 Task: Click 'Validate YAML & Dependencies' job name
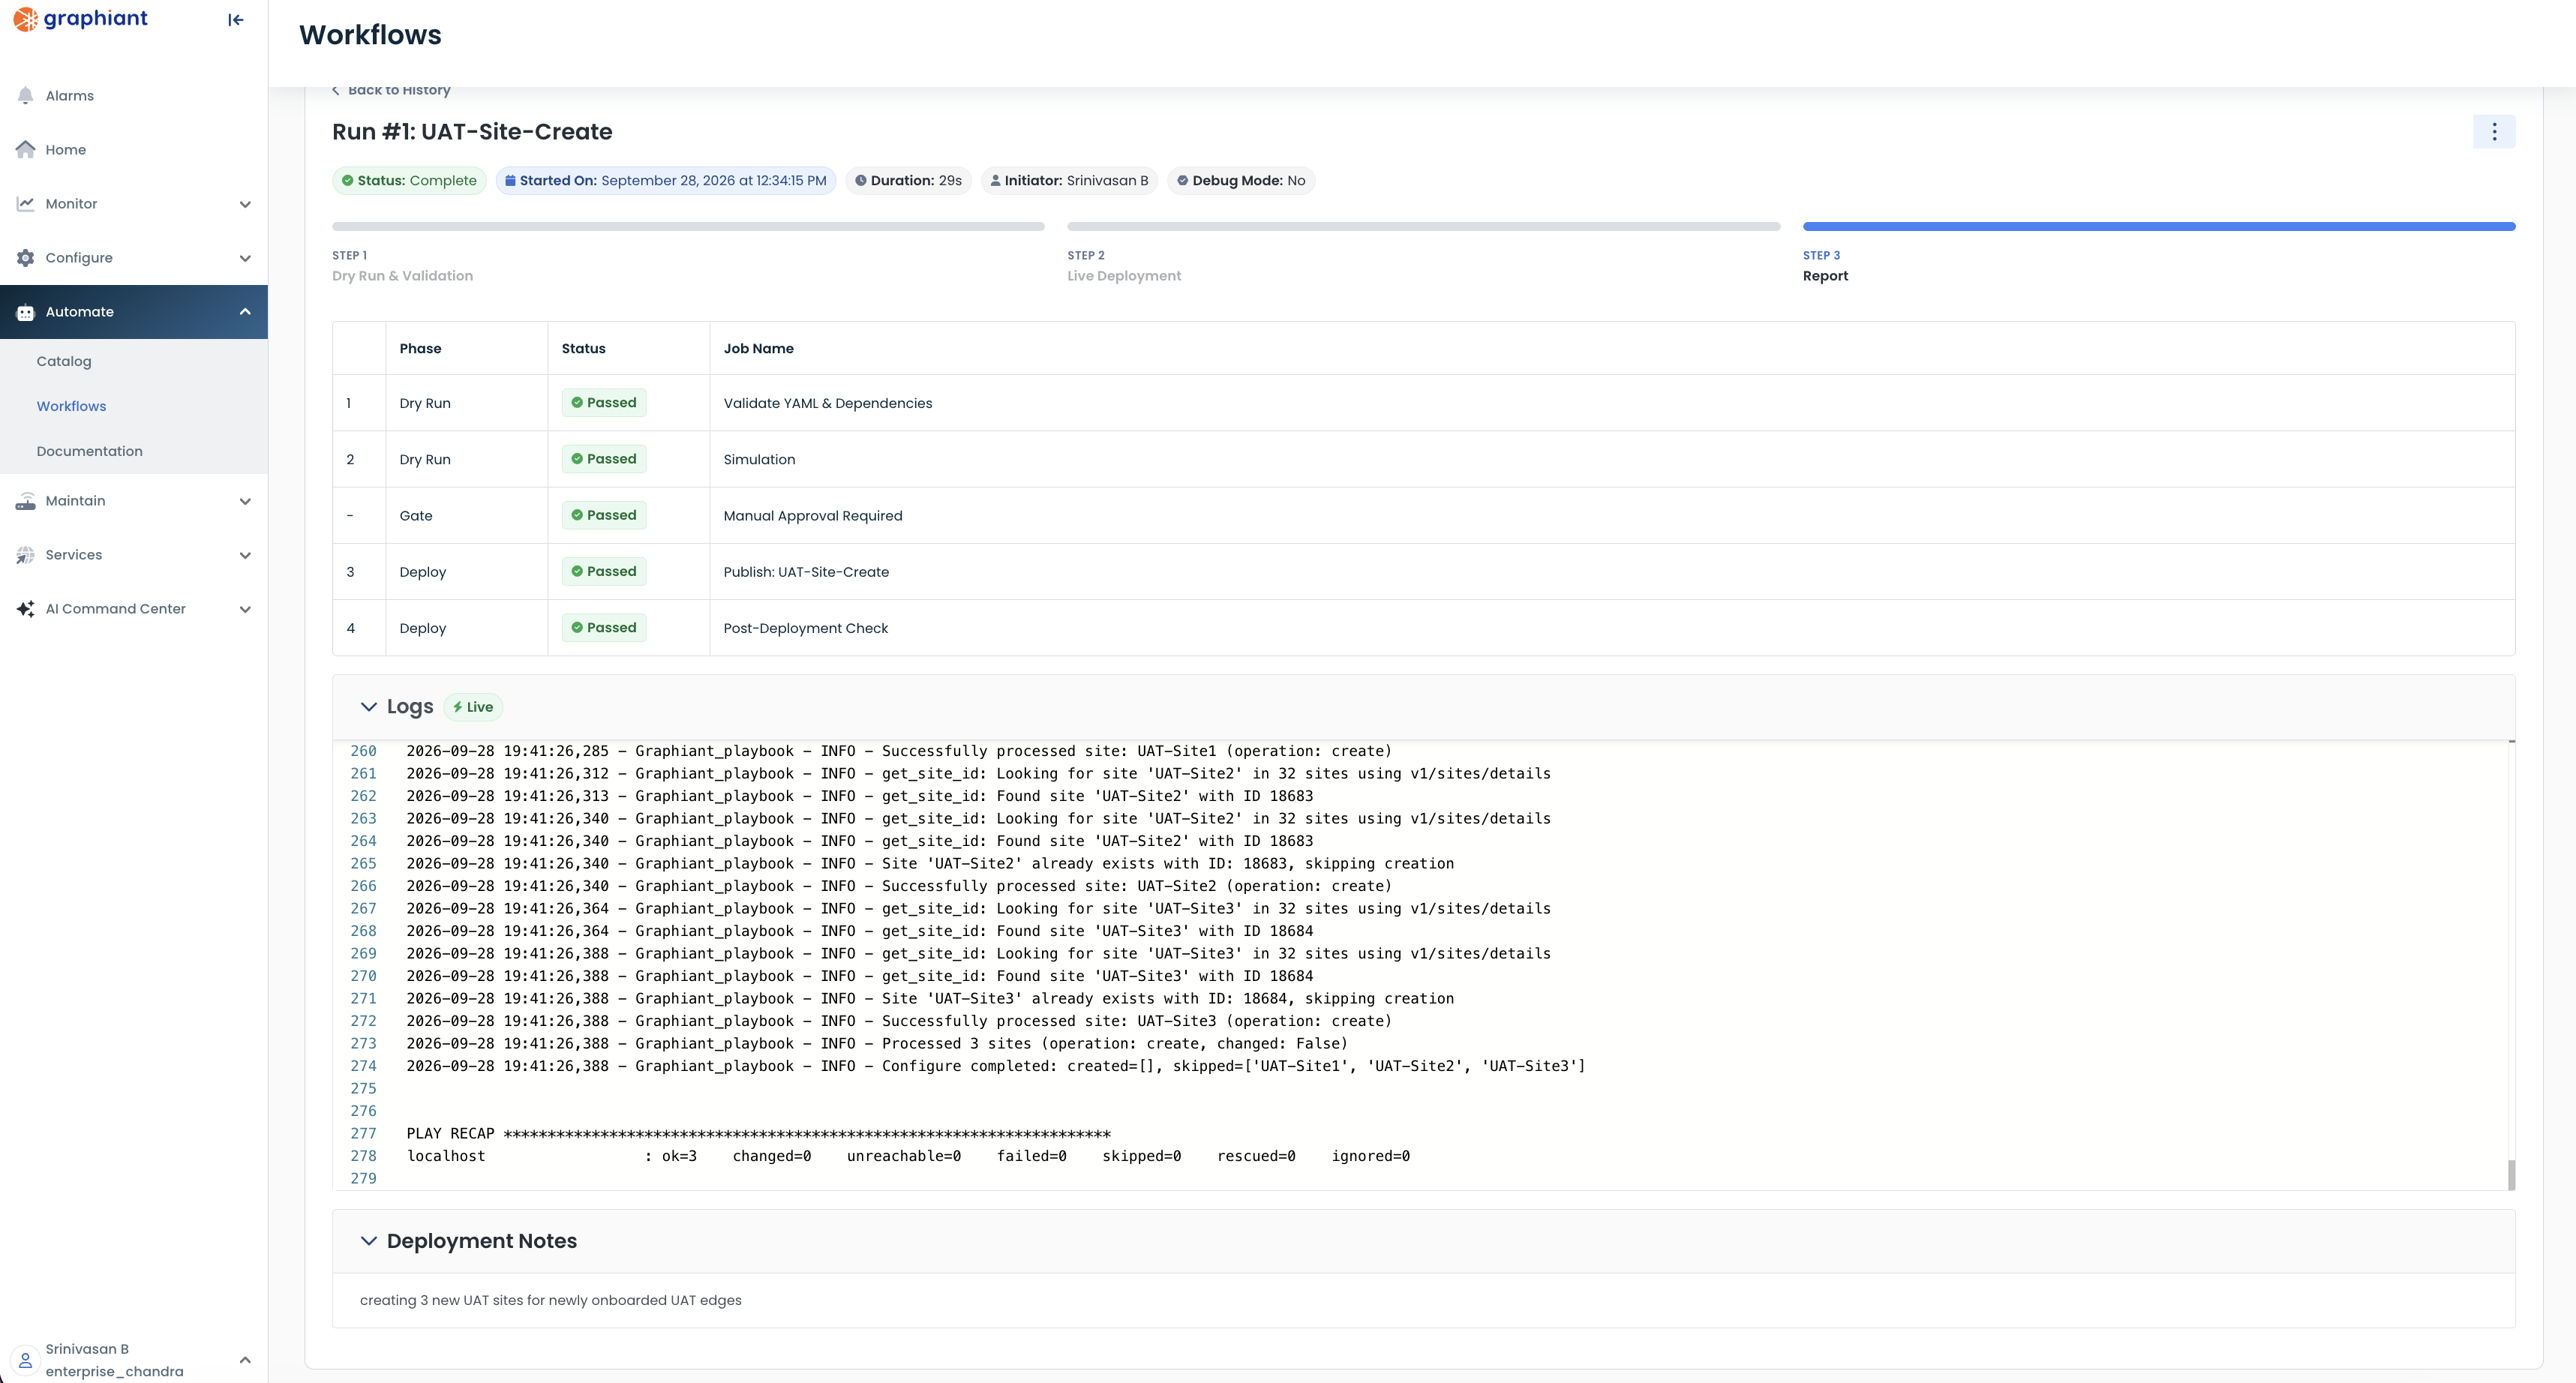827,403
